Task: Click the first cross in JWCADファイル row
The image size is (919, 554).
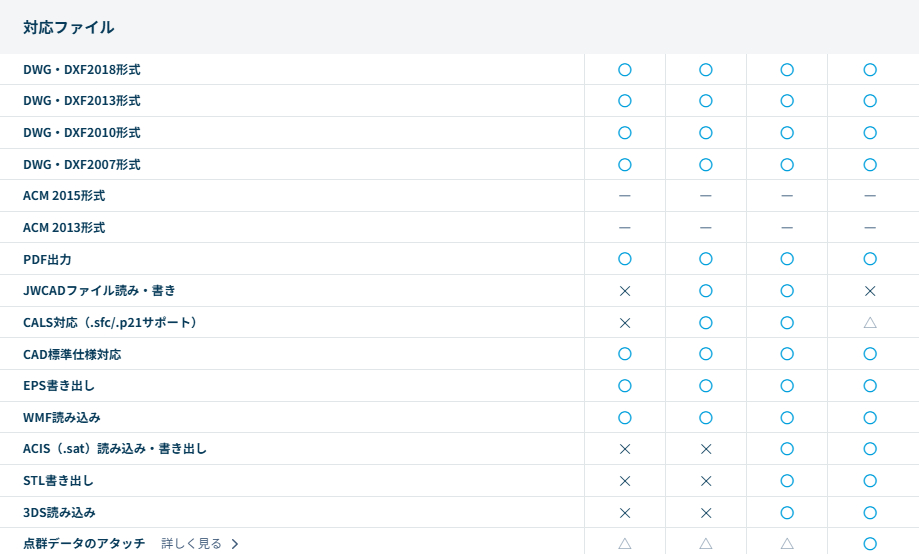Action: pos(625,291)
